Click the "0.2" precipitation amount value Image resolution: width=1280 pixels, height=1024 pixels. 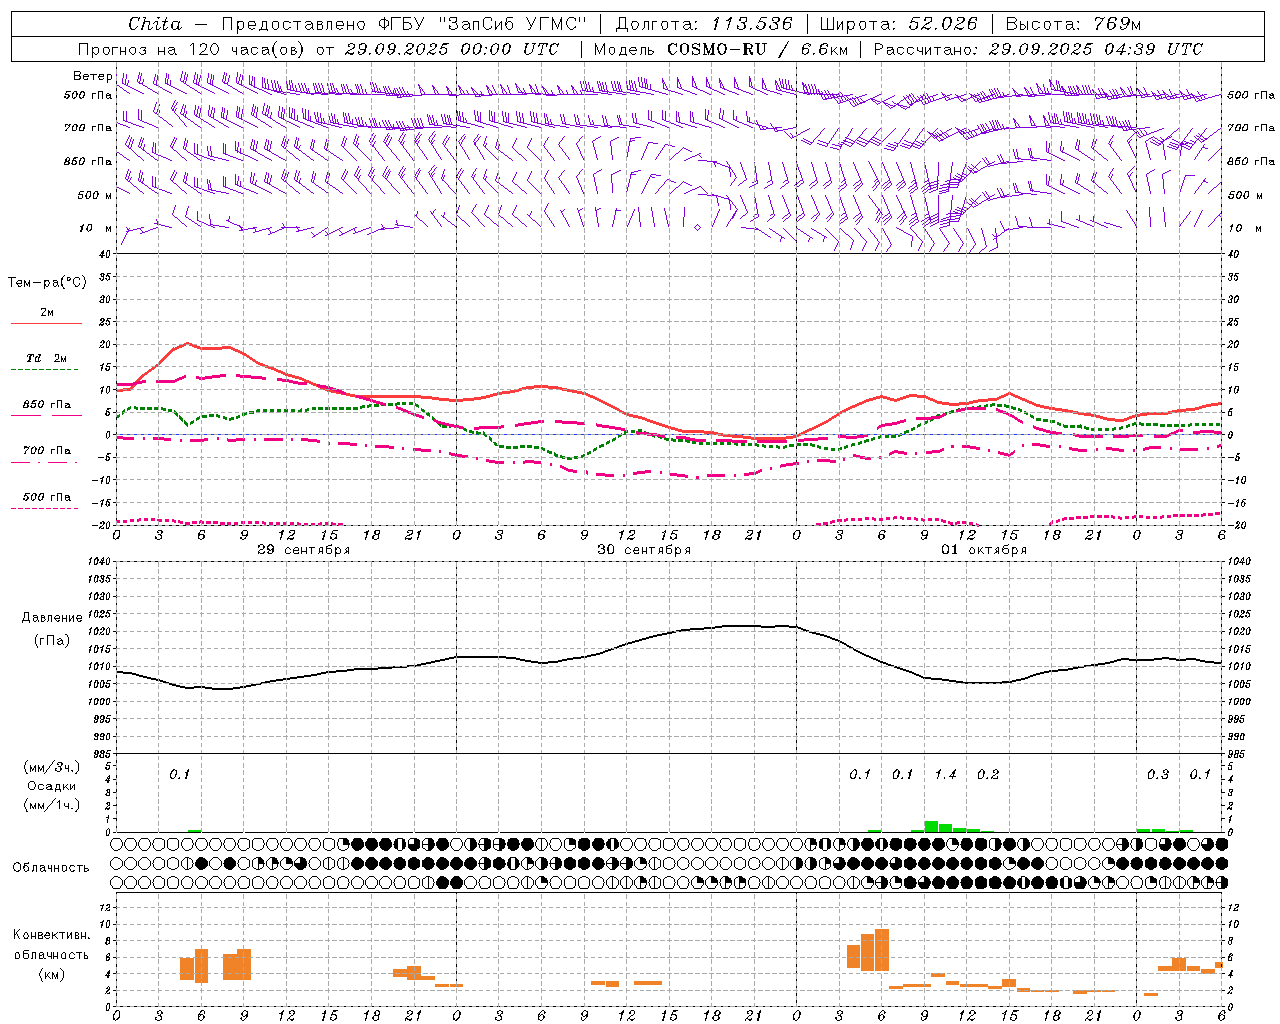(x=988, y=775)
